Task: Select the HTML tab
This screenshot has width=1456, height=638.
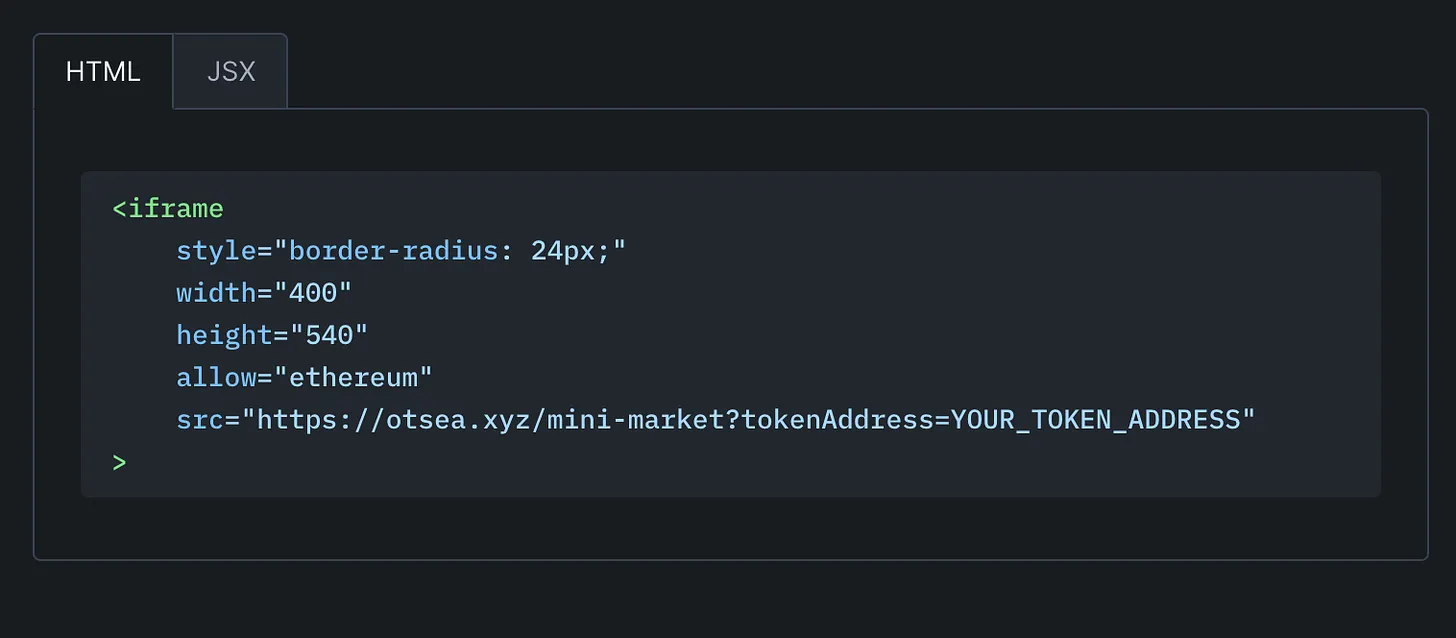Action: pos(103,72)
